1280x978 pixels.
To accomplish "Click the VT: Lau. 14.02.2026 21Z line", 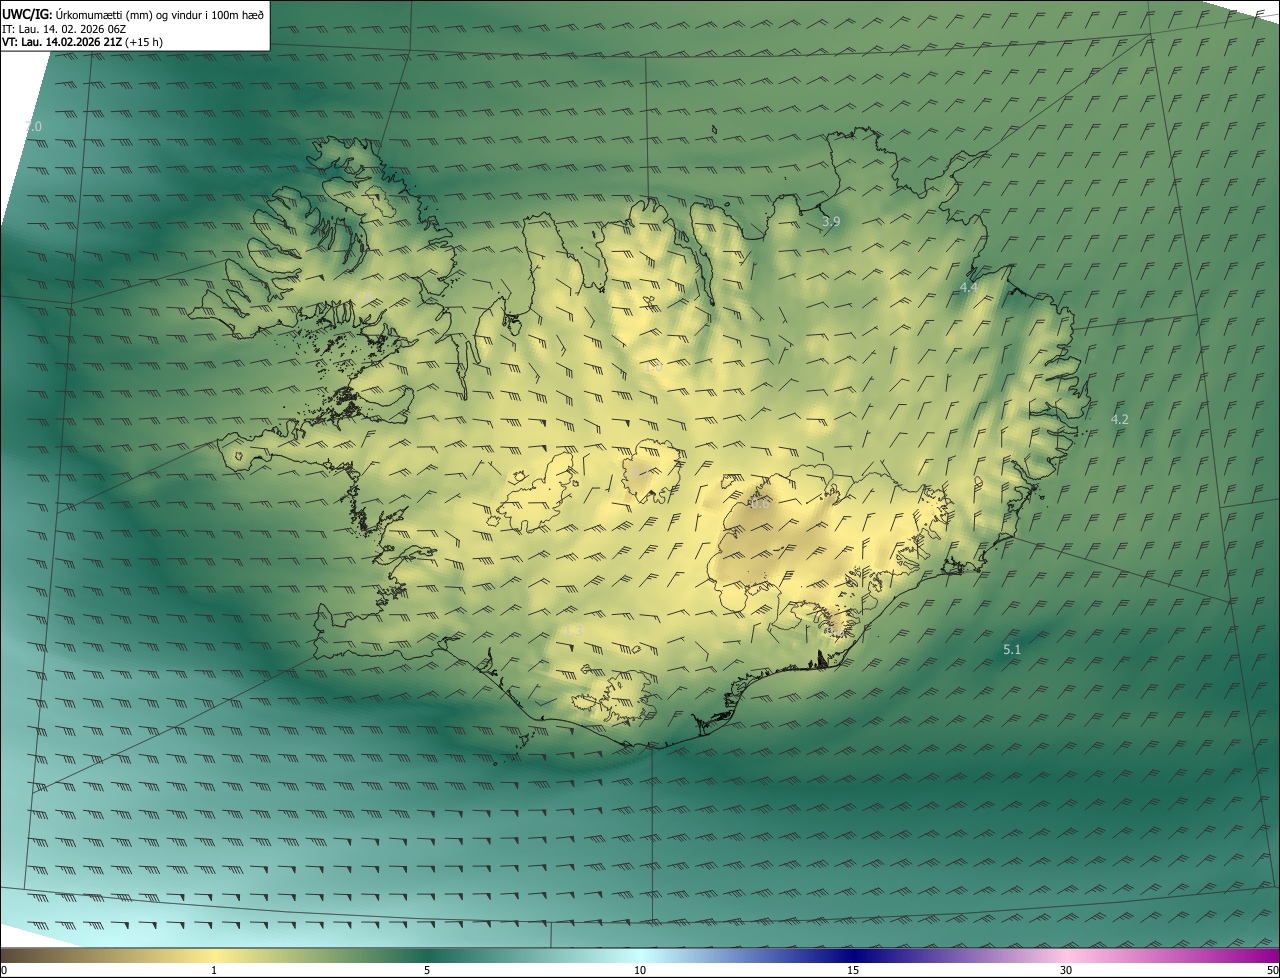I will tap(83, 42).
